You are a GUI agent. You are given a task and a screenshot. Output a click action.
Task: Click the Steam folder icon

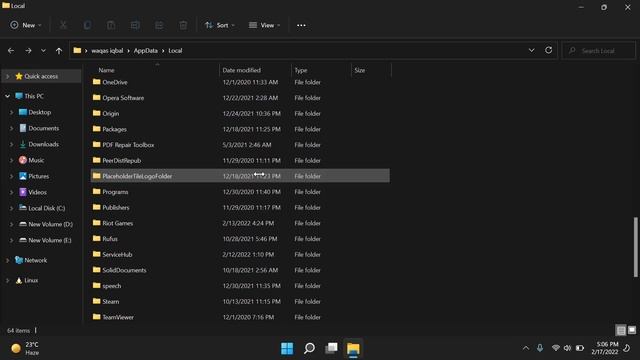96,301
